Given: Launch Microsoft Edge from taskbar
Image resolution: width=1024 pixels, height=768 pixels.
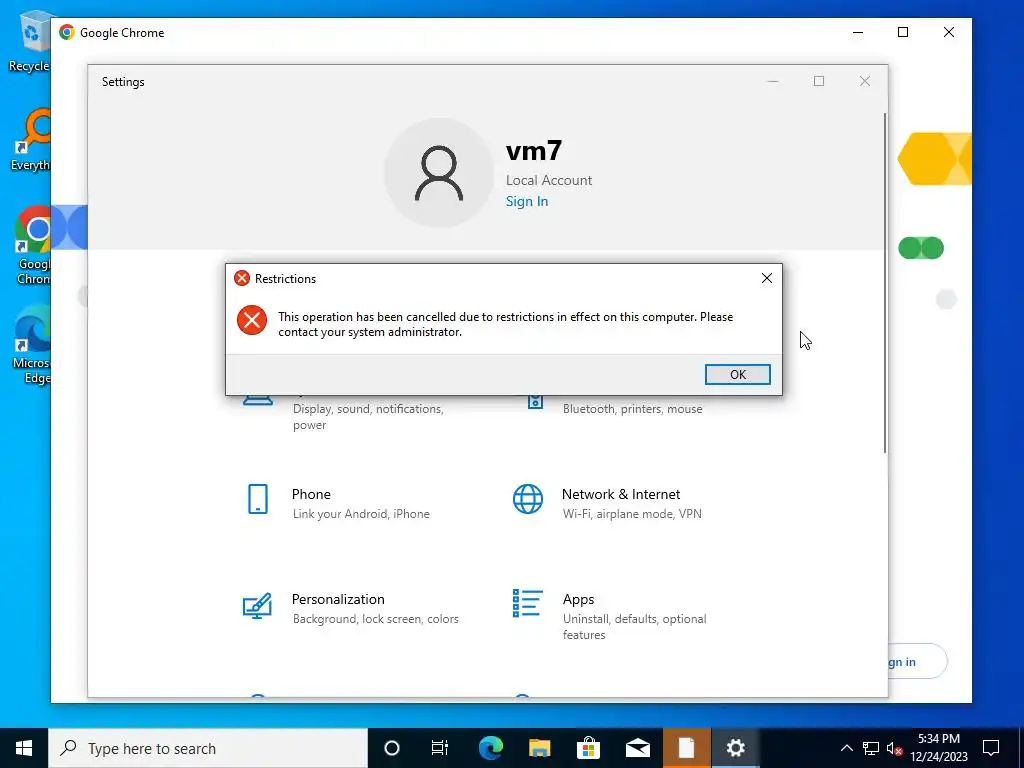Looking at the screenshot, I should coord(490,748).
